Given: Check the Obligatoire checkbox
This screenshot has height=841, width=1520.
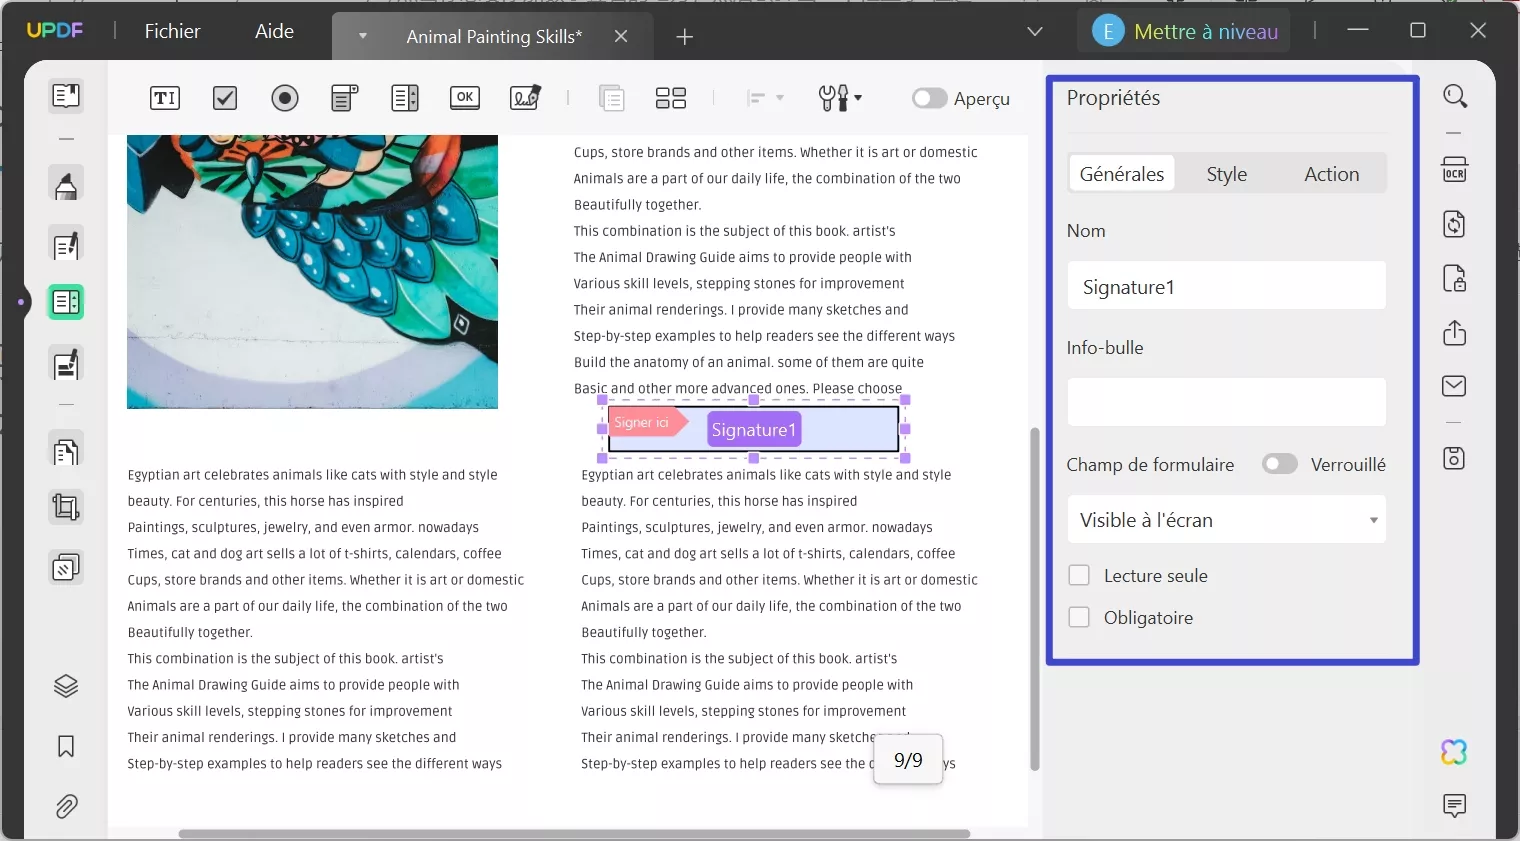Looking at the screenshot, I should point(1079,617).
